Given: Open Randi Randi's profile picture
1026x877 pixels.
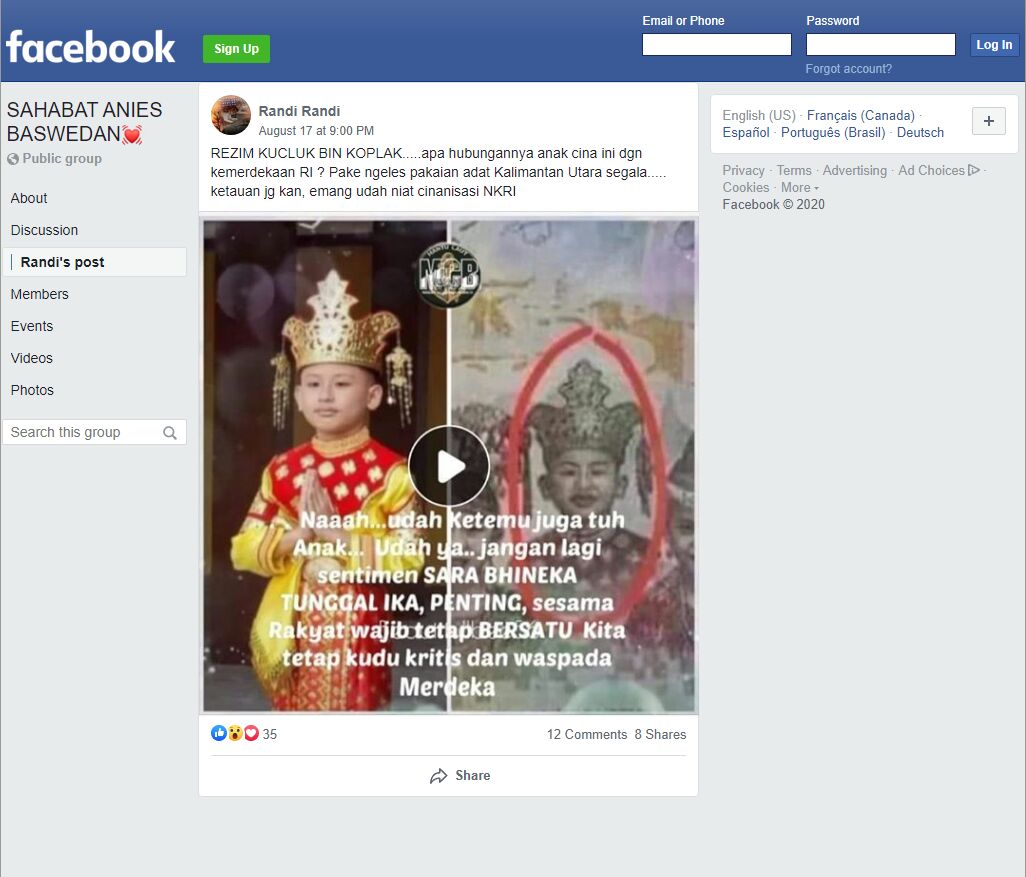Looking at the screenshot, I should [x=230, y=115].
